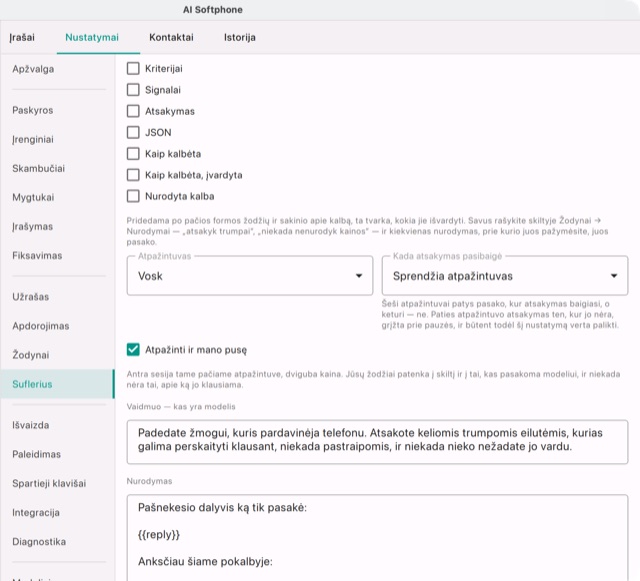
Task: Click the AI Softphone window title
Action: 213,10
